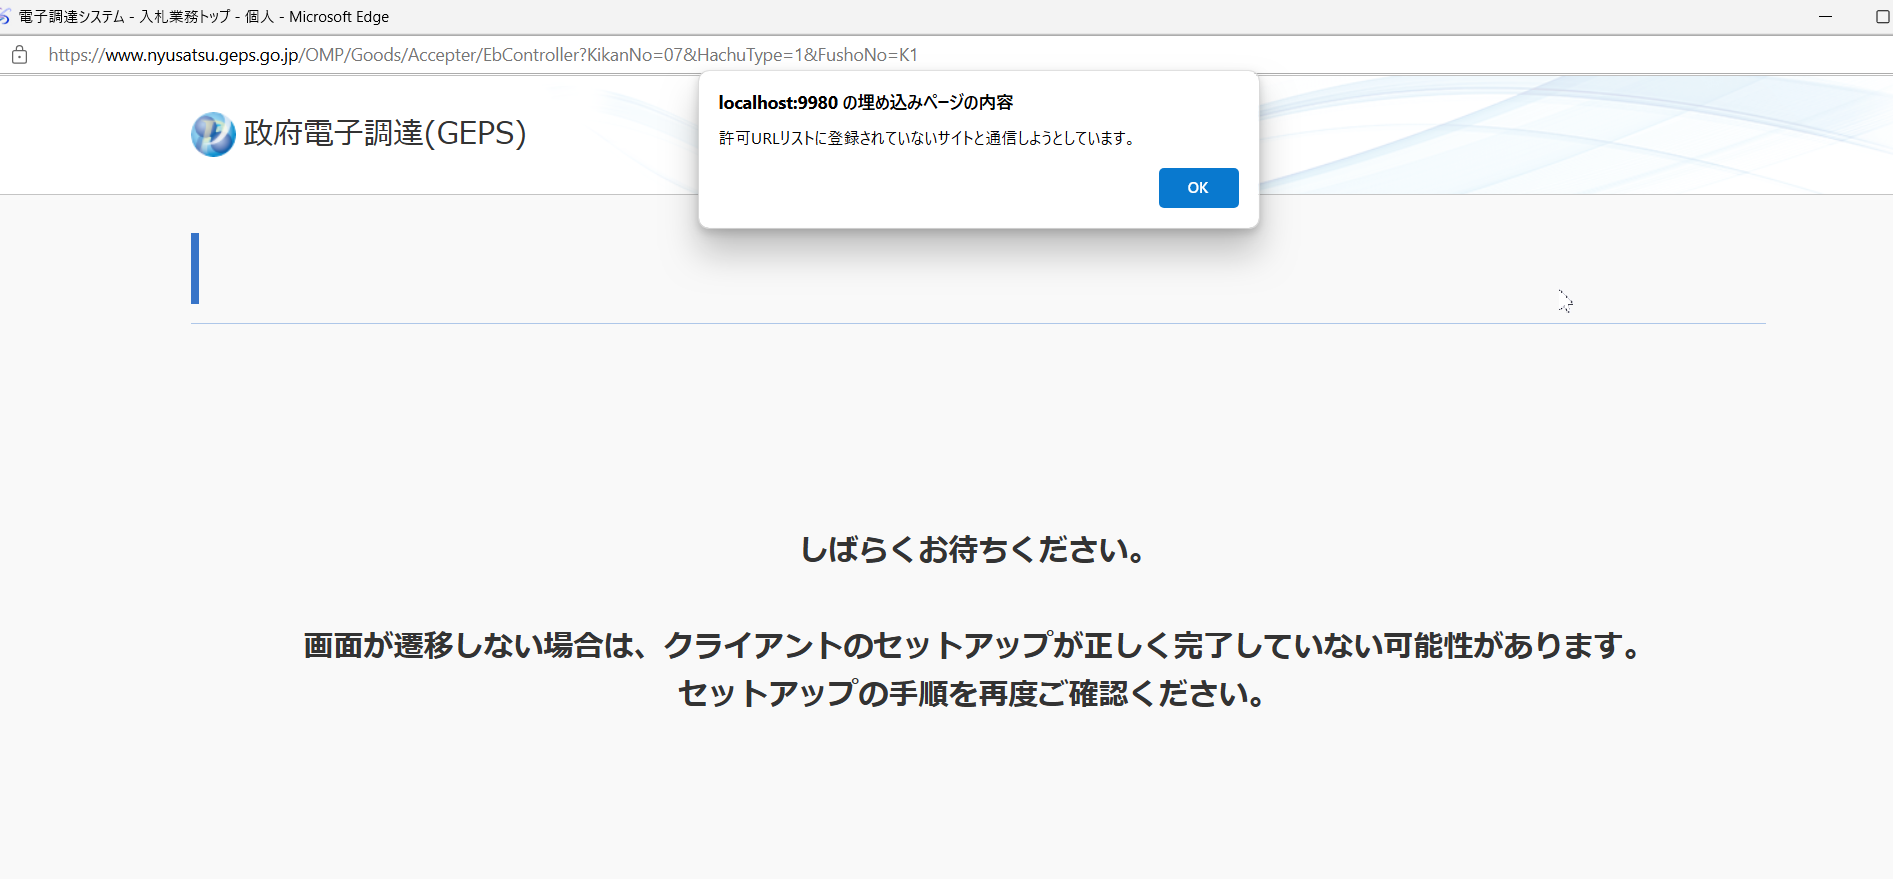The height and width of the screenshot is (879, 1893).
Task: Click the horizontal divider under the heading
Action: pyautogui.click(x=978, y=323)
